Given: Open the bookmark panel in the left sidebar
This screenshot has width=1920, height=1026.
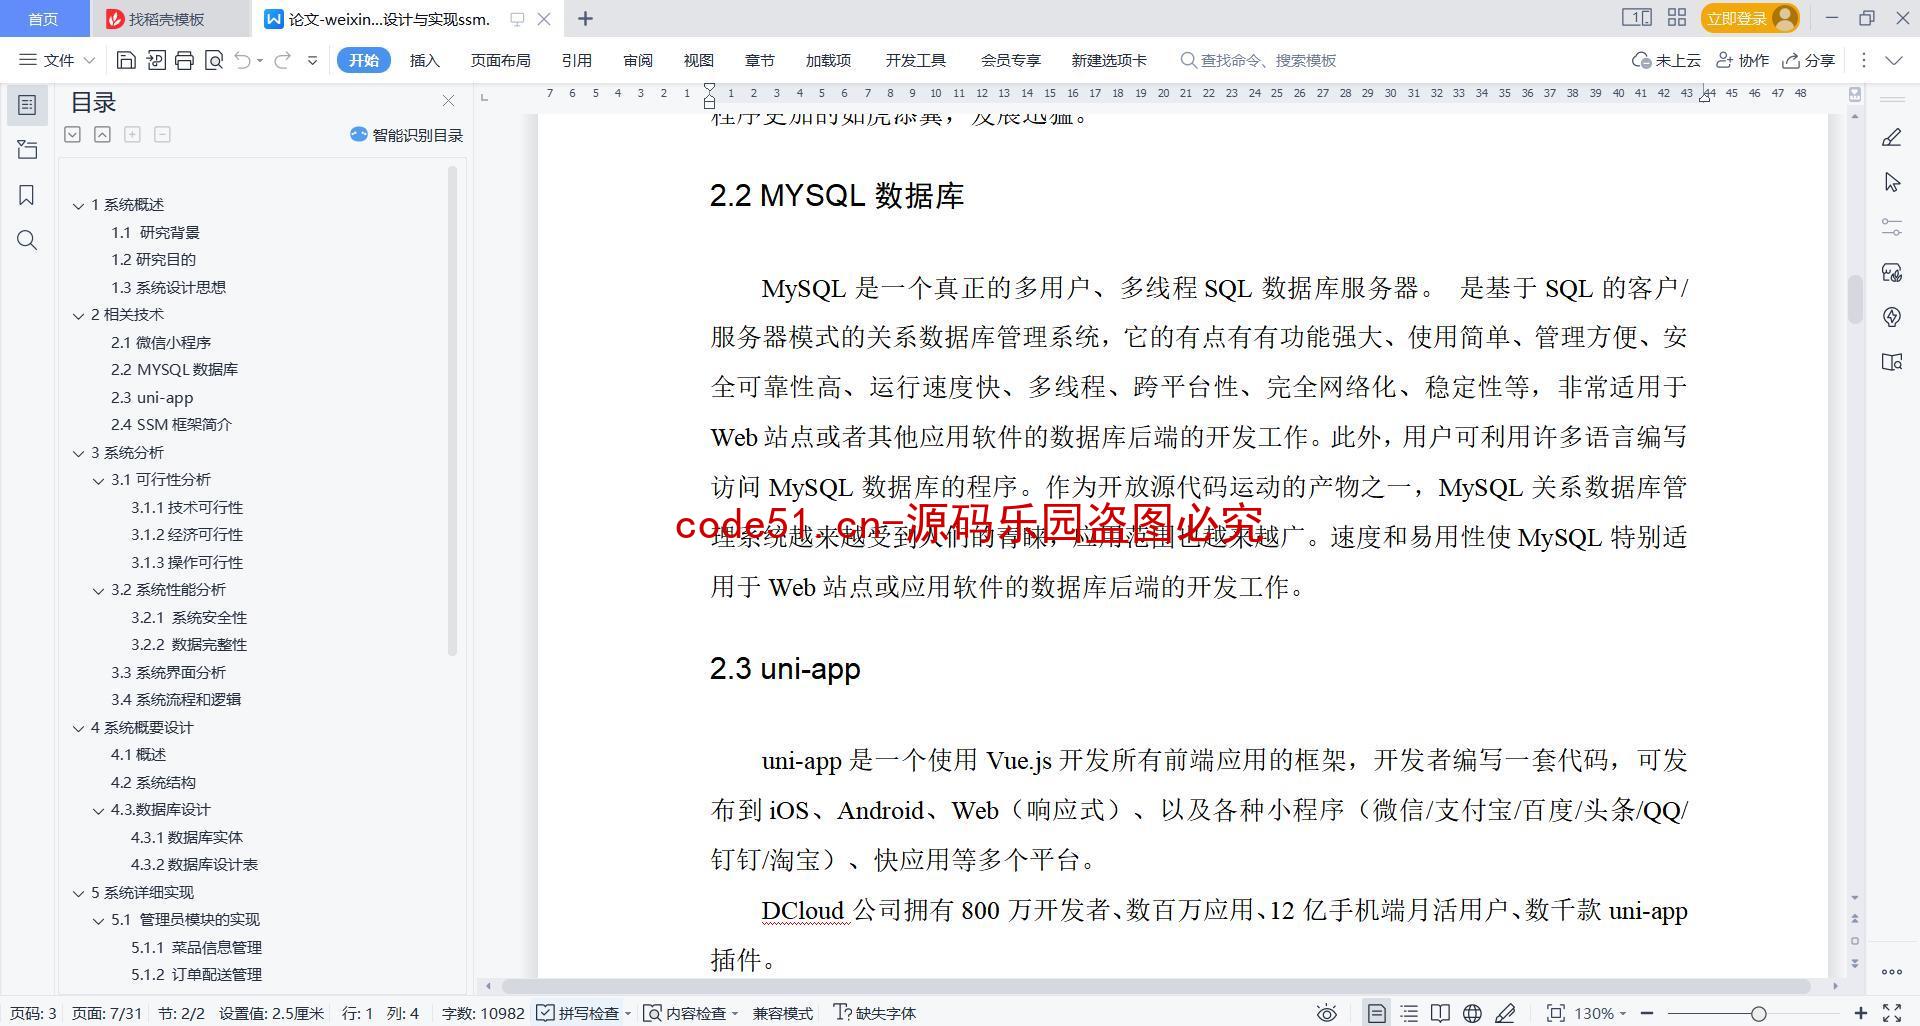Looking at the screenshot, I should pos(27,195).
